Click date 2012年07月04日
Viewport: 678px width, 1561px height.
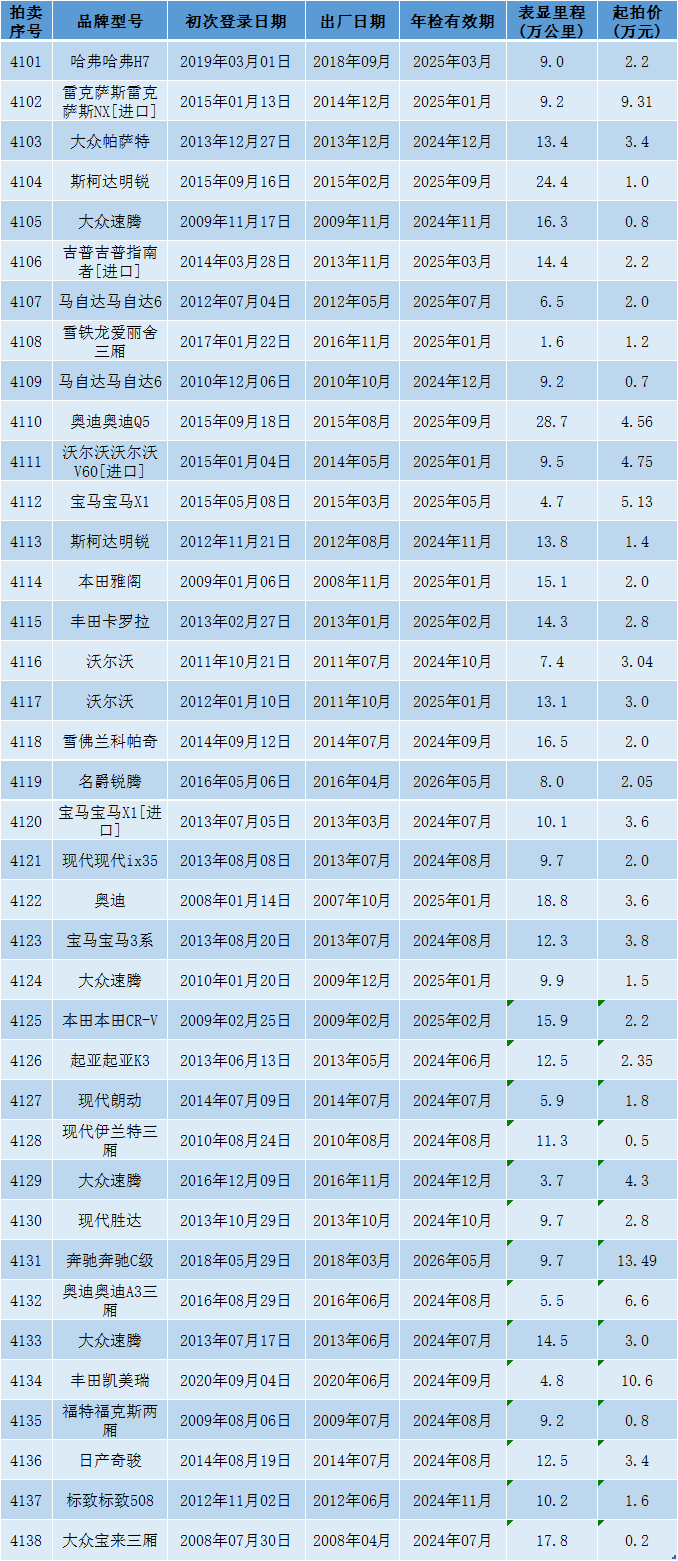[x=235, y=302]
